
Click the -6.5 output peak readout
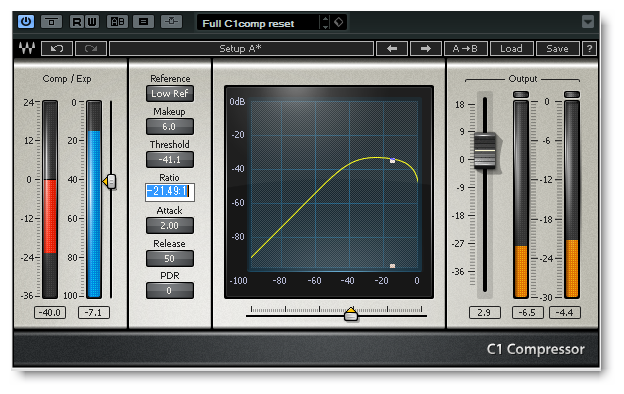pos(527,313)
